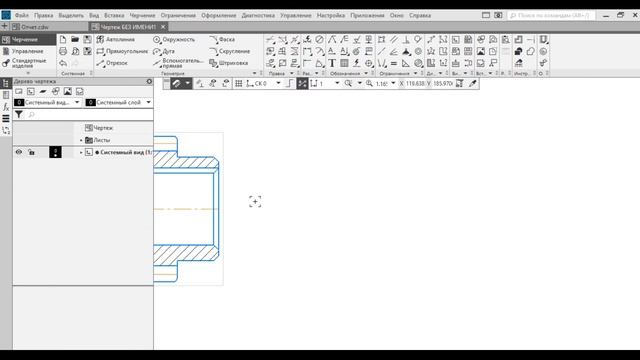
Task: Select the Штриховка hatch tool
Action: [x=229, y=63]
